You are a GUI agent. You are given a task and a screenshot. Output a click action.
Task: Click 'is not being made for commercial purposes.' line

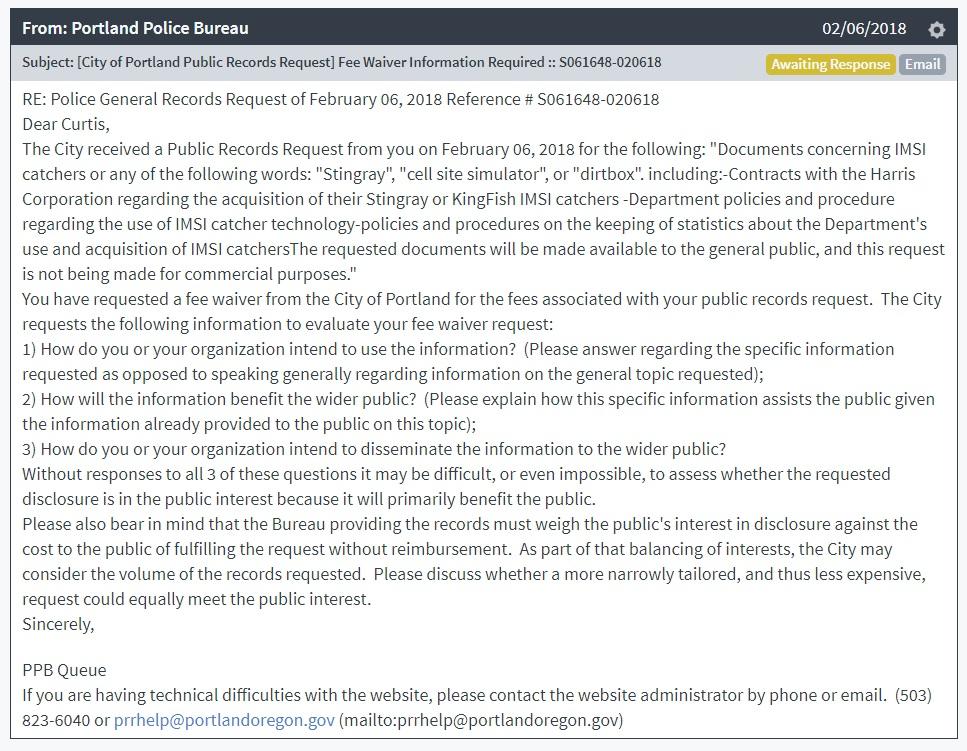coord(189,274)
